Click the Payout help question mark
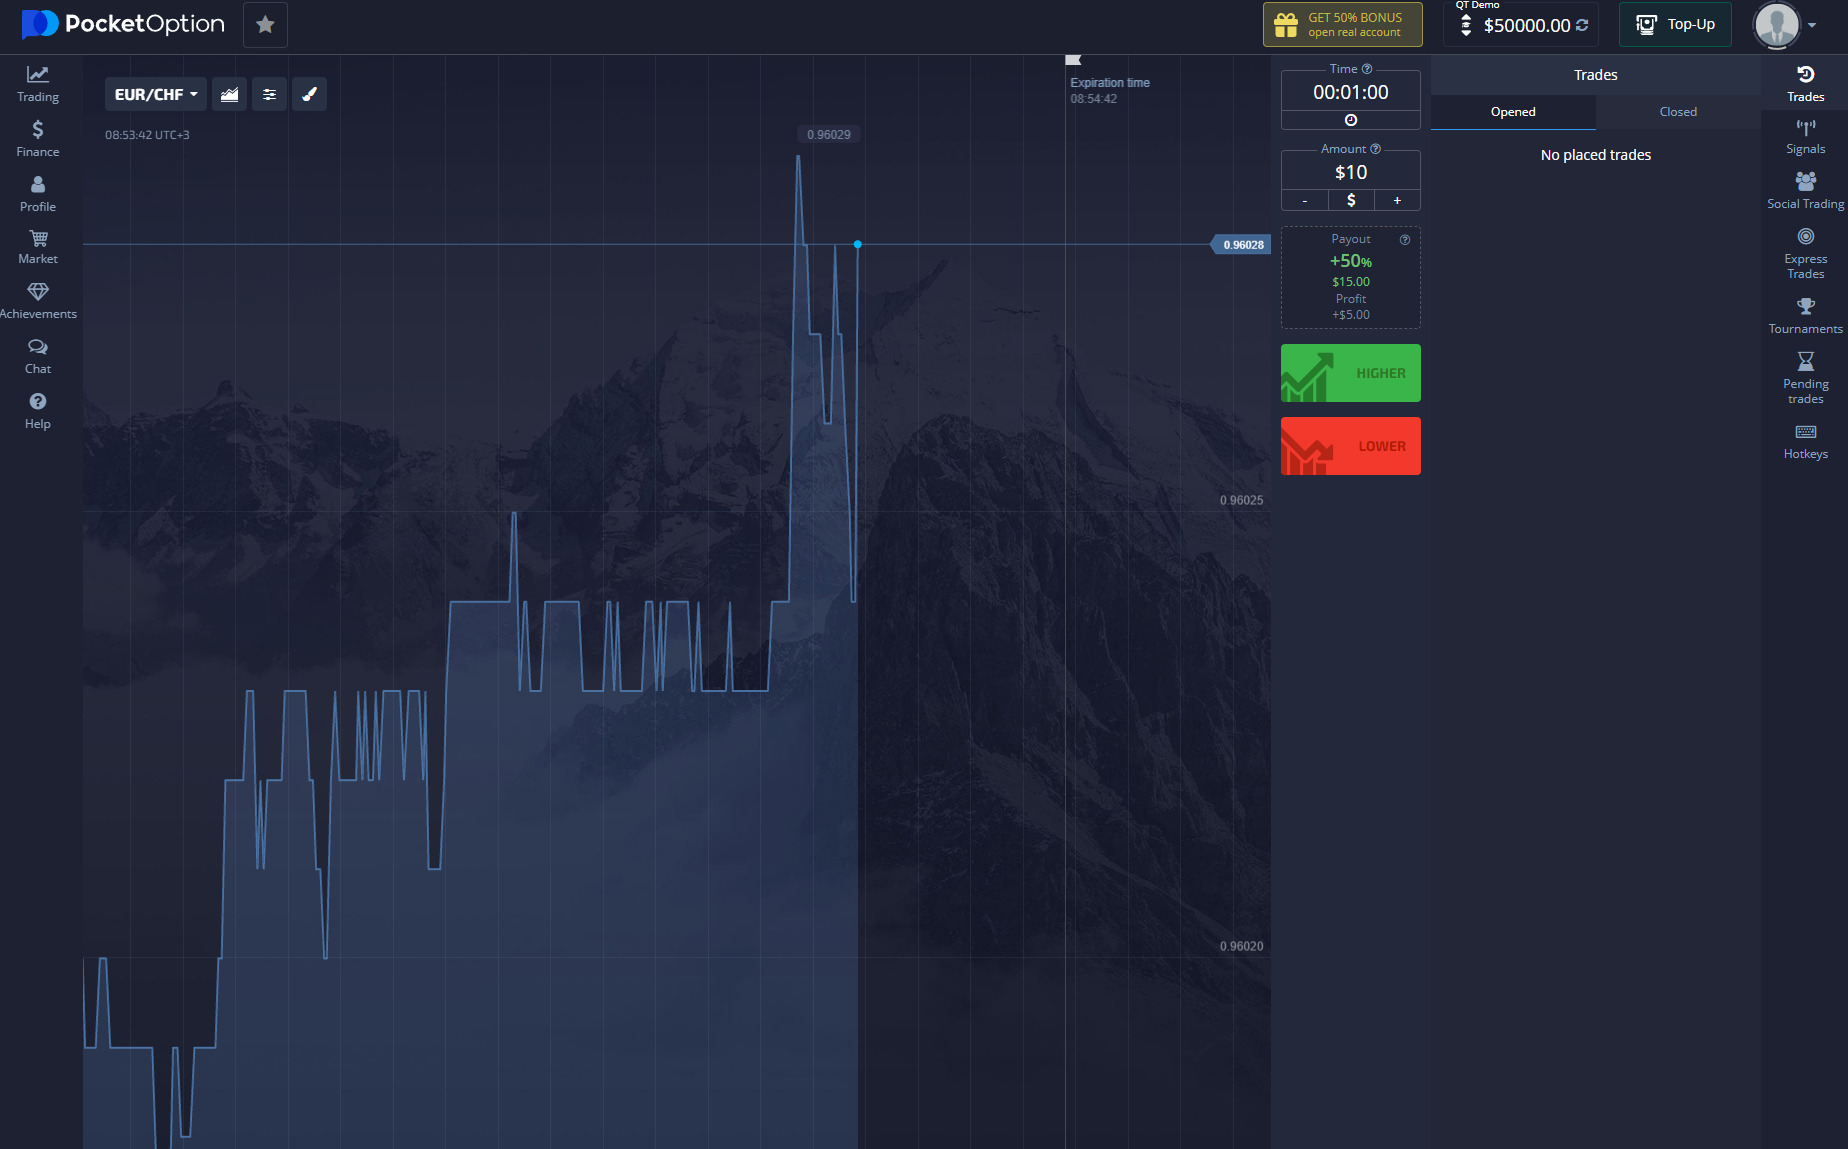The height and width of the screenshot is (1149, 1848). click(1405, 240)
